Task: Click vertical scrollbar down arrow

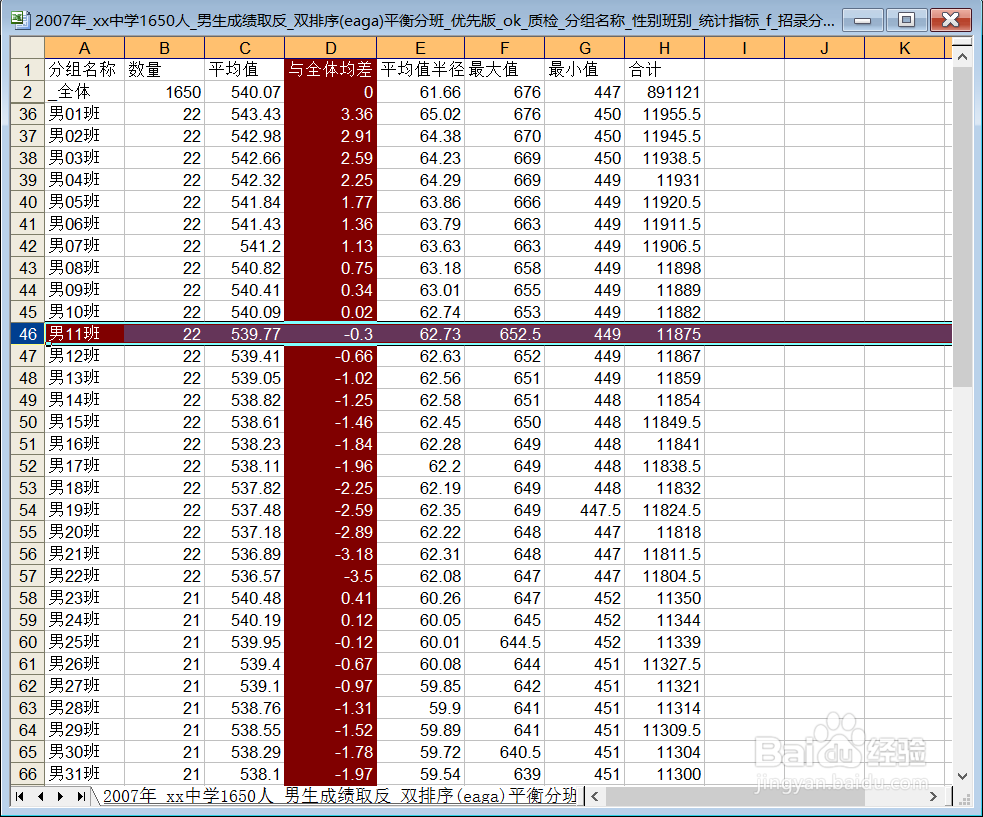Action: tap(962, 776)
